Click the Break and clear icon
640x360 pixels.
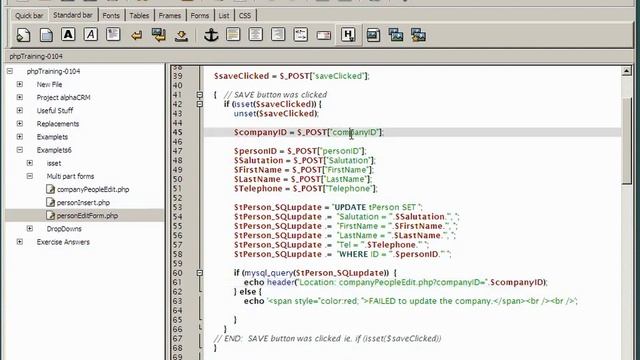pyautogui.click(x=159, y=35)
